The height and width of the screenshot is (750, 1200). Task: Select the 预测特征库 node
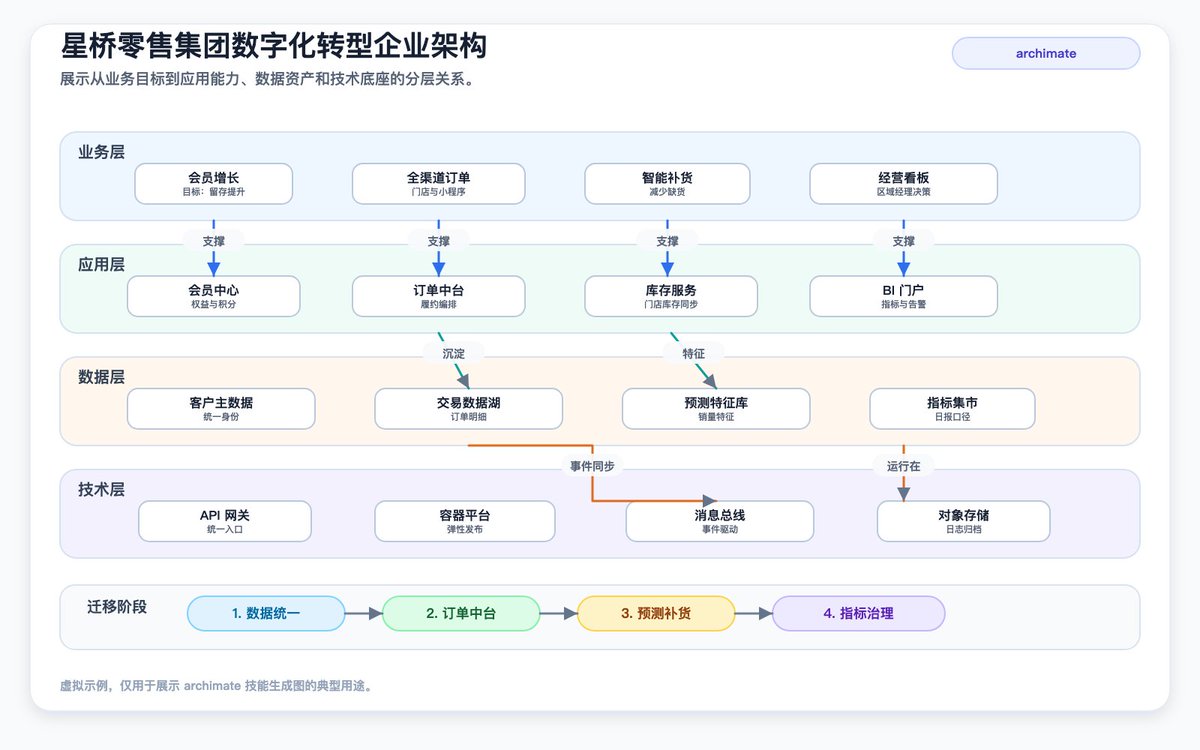[x=716, y=409]
